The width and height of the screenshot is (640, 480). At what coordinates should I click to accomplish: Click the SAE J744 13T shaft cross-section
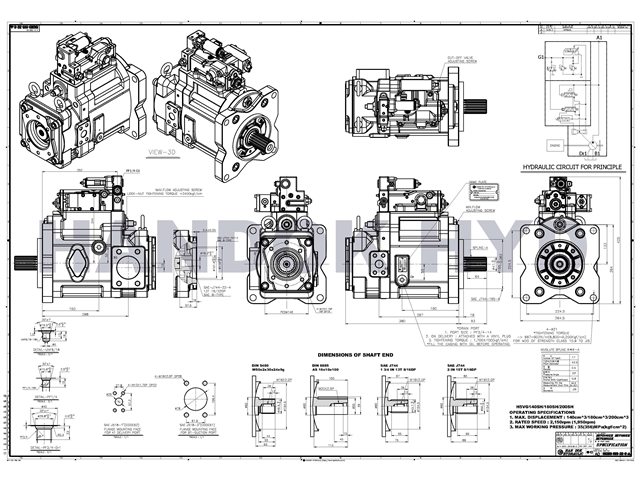(x=399, y=408)
